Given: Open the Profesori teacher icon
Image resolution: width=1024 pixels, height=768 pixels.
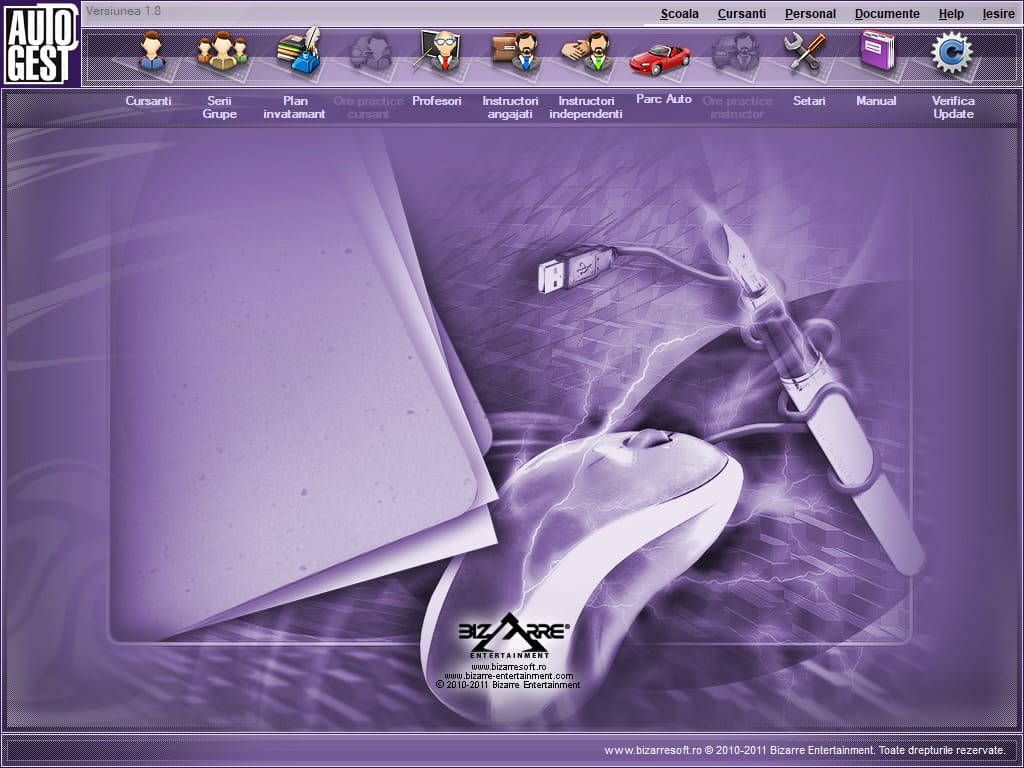Looking at the screenshot, I should pyautogui.click(x=438, y=51).
